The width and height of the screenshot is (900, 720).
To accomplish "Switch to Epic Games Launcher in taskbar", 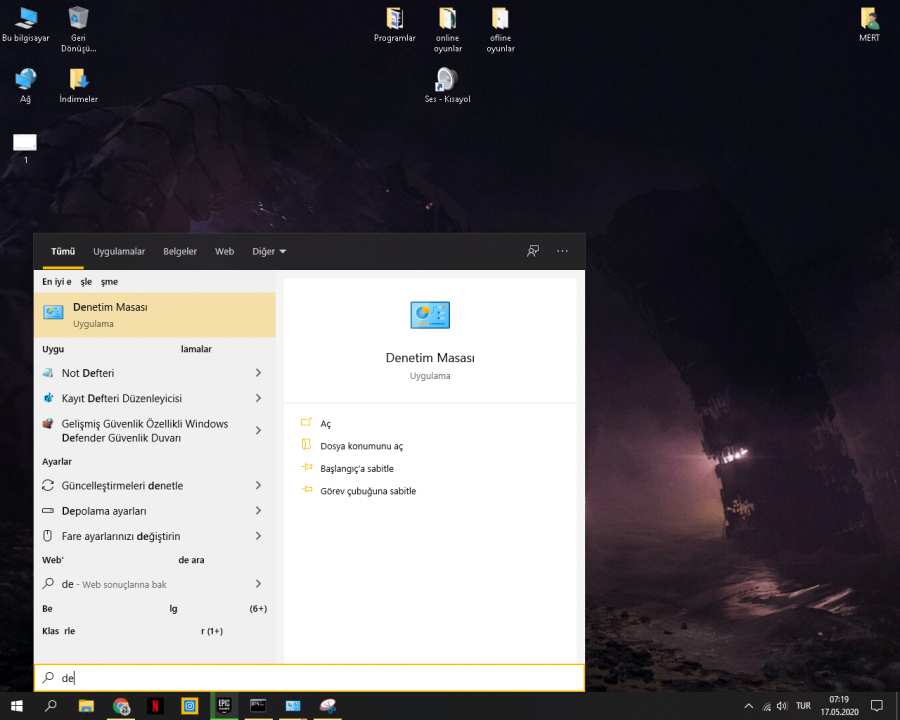I will tap(224, 706).
